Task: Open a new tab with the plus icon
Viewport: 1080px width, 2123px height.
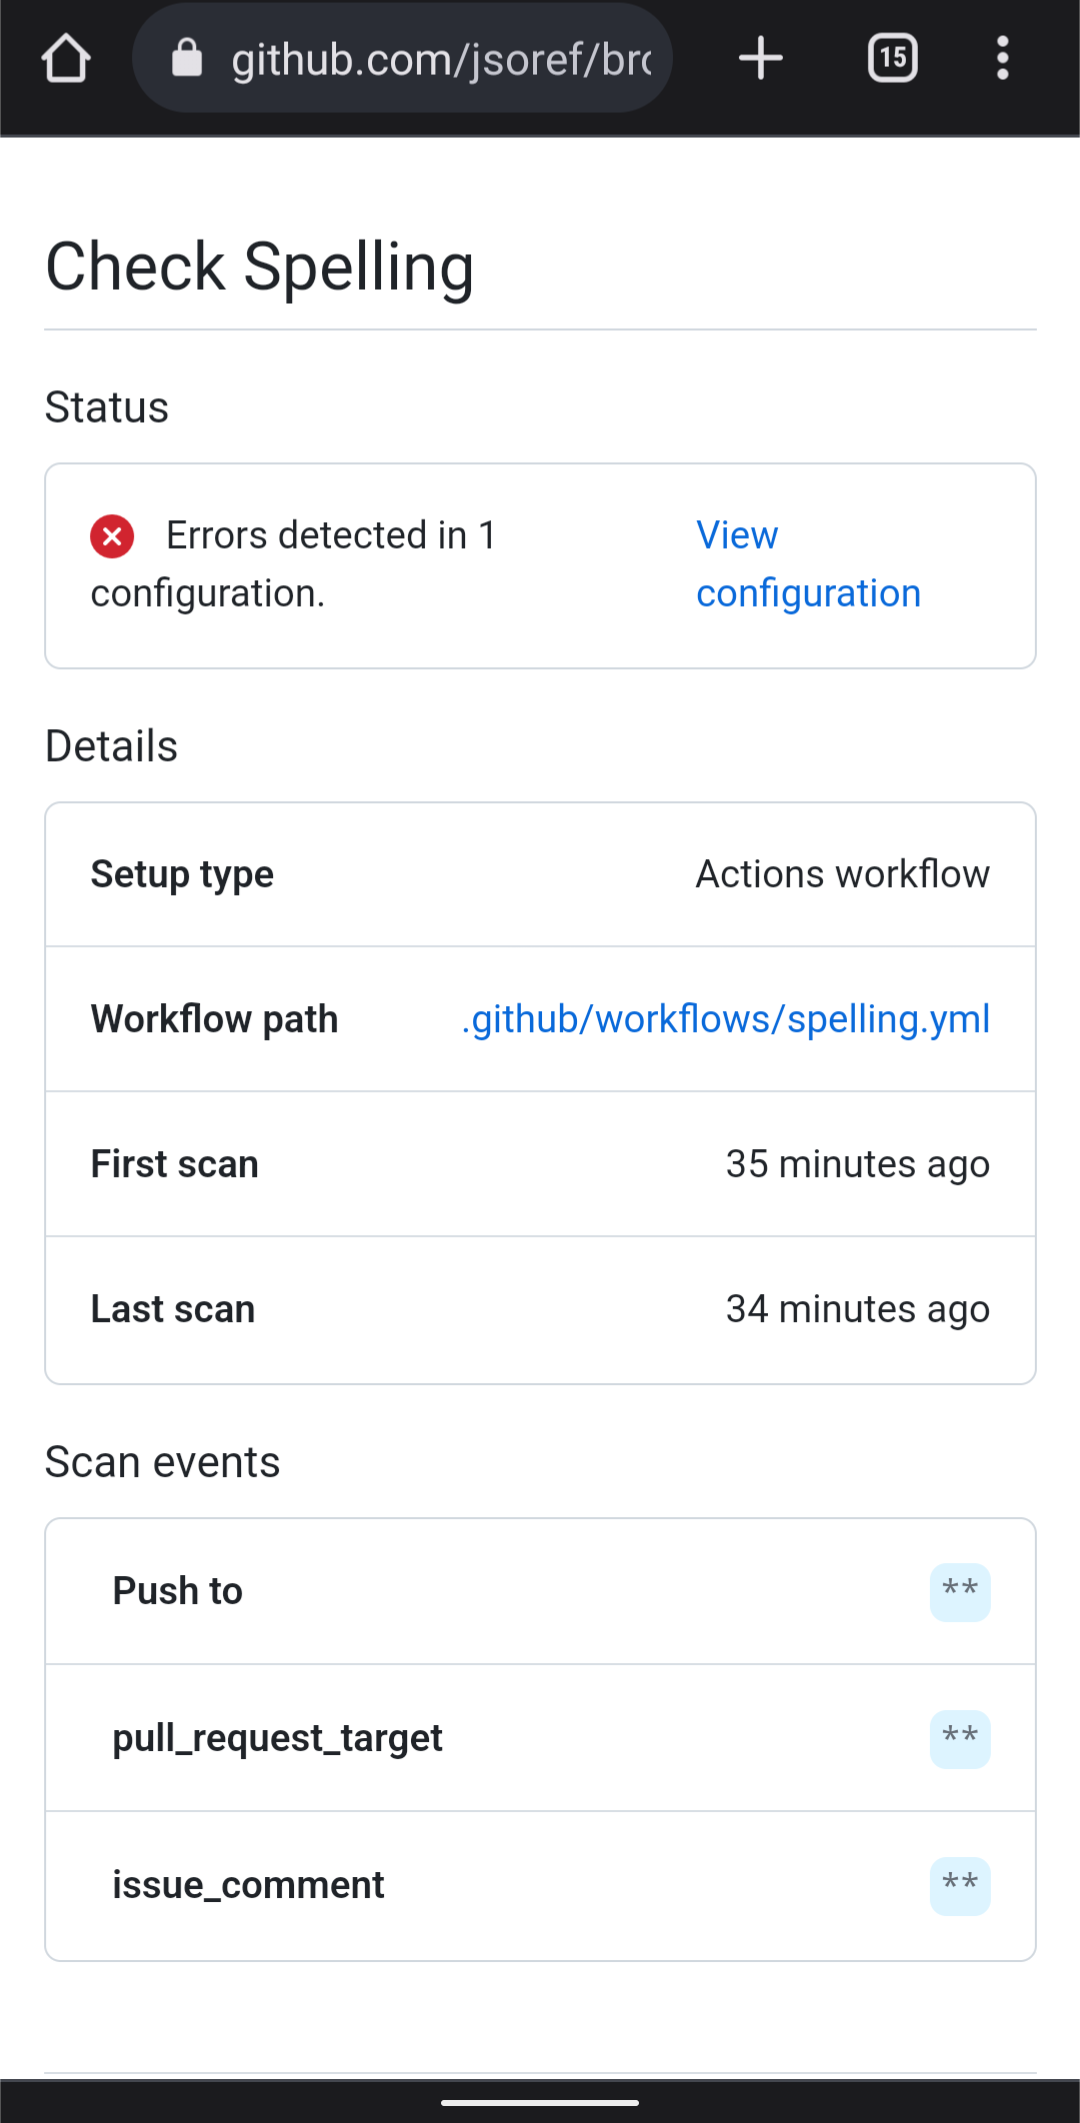Action: click(x=760, y=57)
